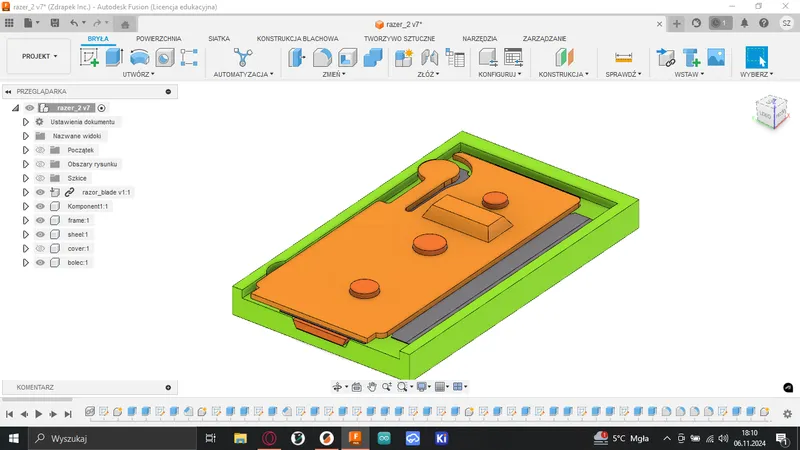Expand the Nazwane widoki folder
The image size is (800, 450).
[x=26, y=136]
